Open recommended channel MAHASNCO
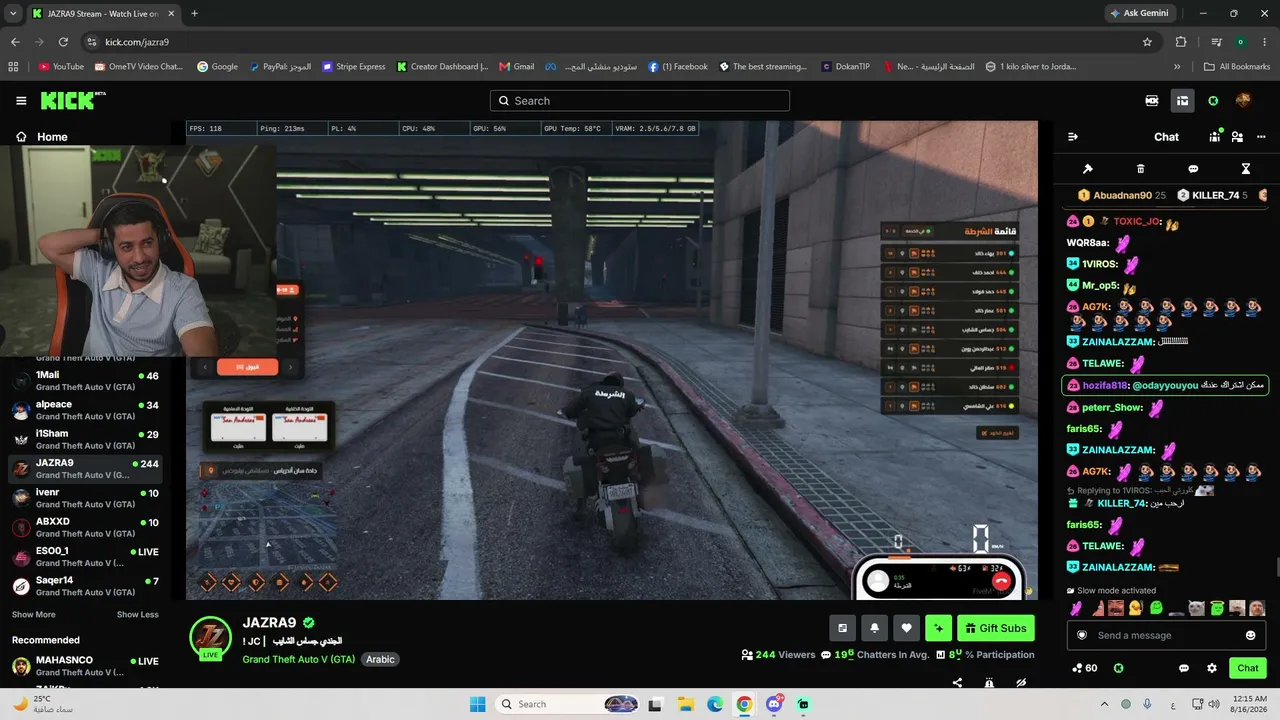 click(85, 666)
